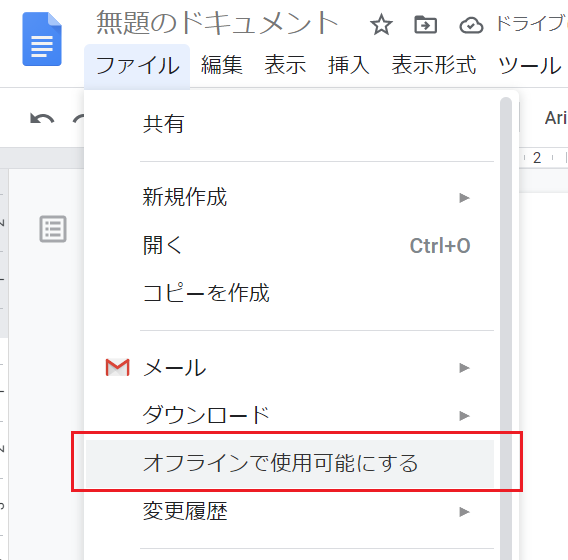Expand the メール submenu
Viewport: 568px width, 560px height.
tap(290, 368)
